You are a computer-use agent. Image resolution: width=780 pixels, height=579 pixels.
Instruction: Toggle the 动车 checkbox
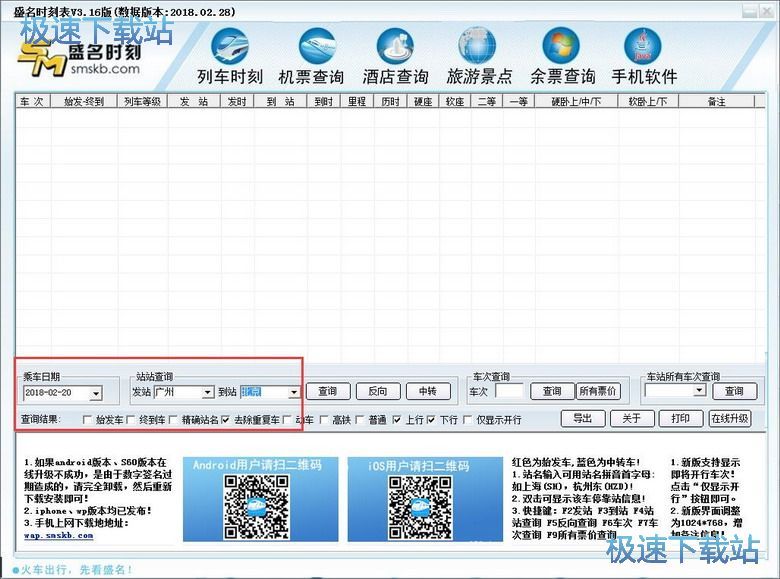click(287, 420)
